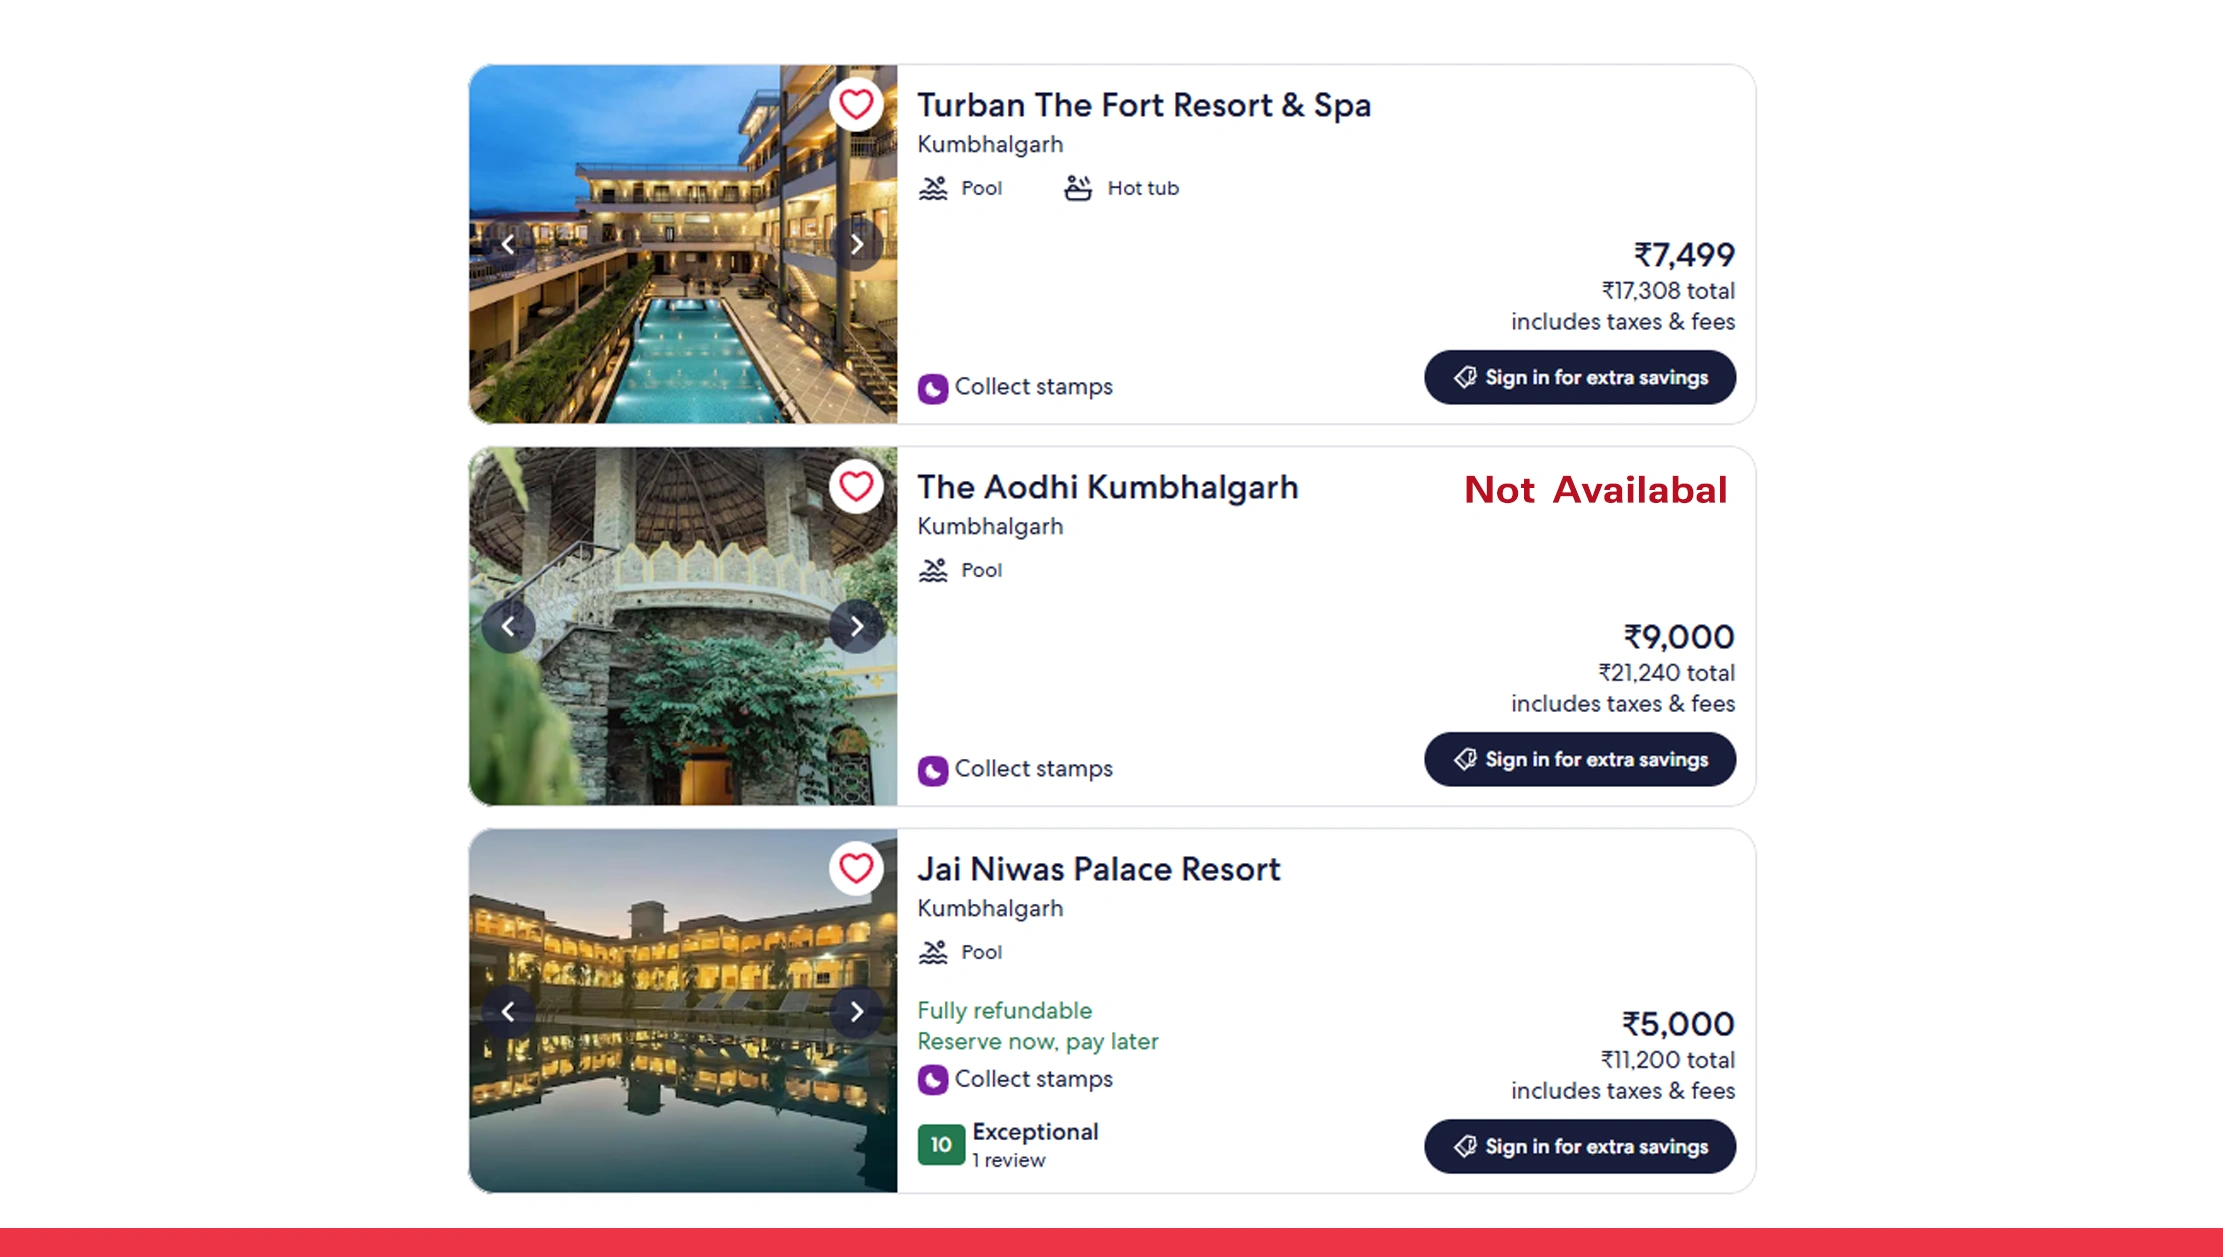Image resolution: width=2223 pixels, height=1257 pixels.
Task: Click the hot tub icon on Turban listing
Action: click(x=1077, y=188)
